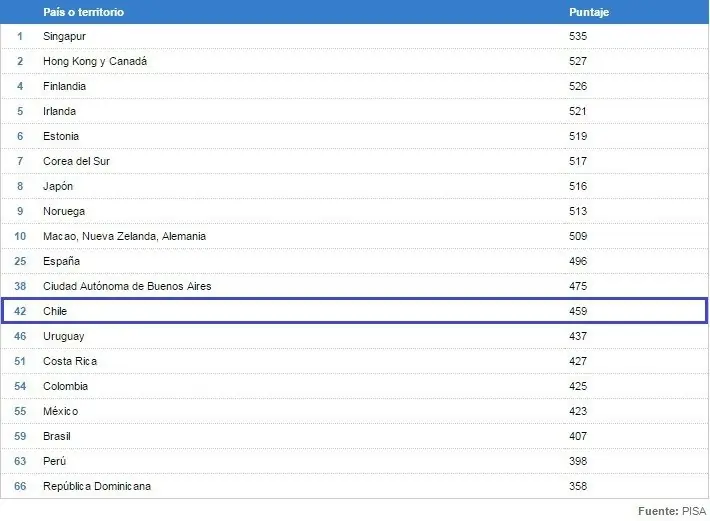The width and height of the screenshot is (710, 521).
Task: Click Costa Rica's score 427
Action: tap(578, 361)
